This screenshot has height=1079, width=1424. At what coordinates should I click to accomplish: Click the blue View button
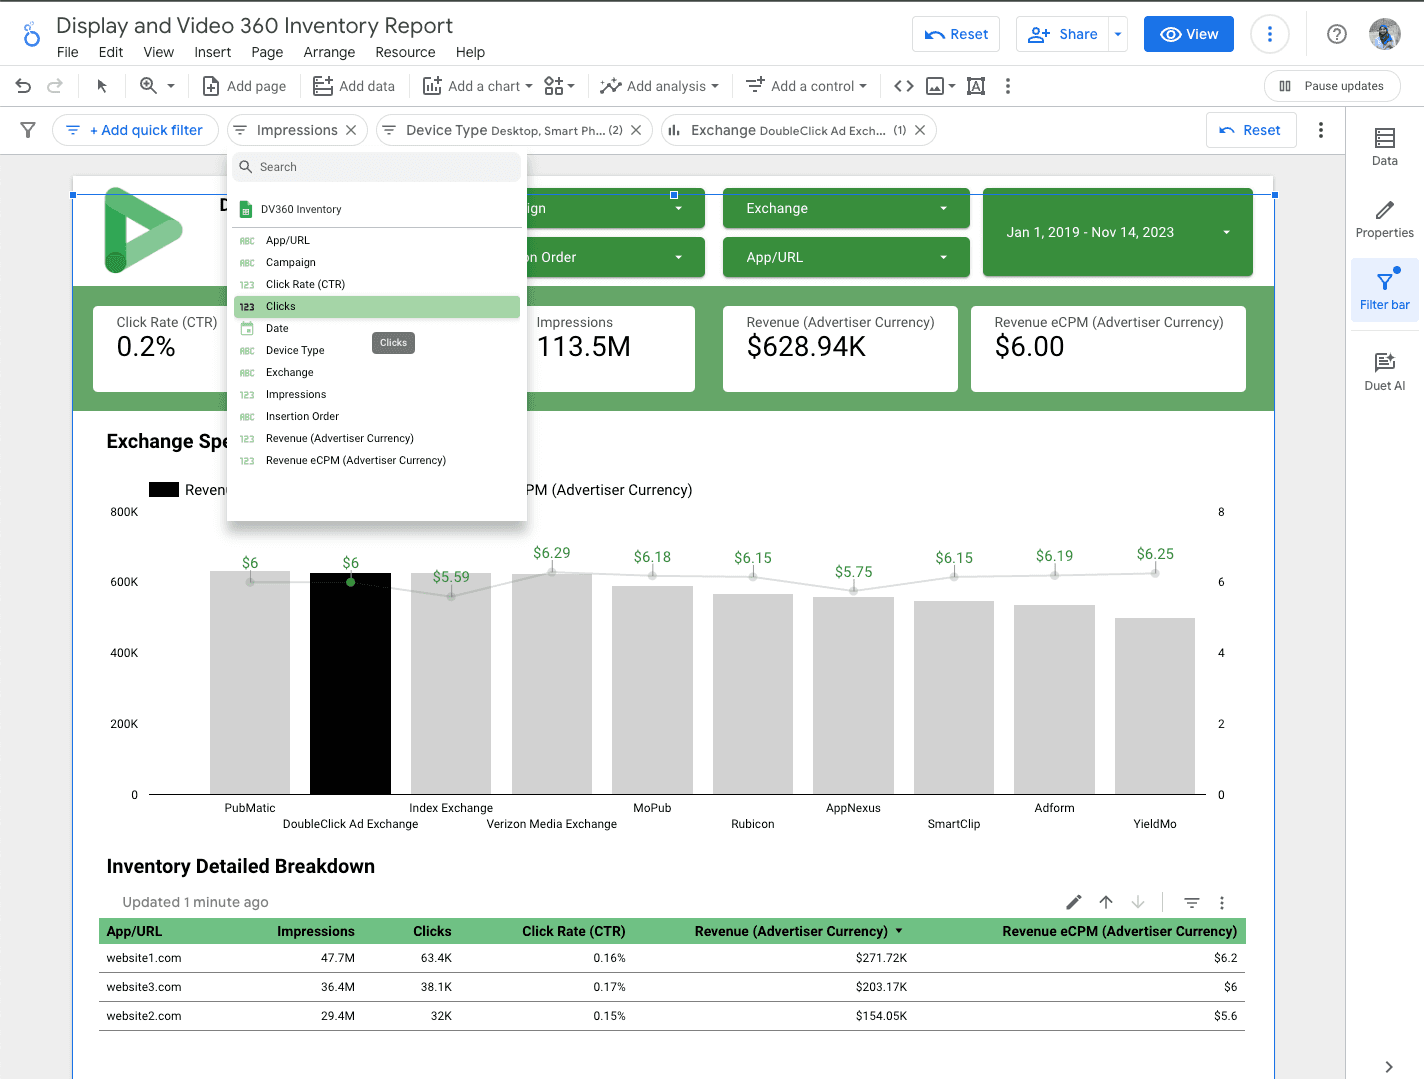pyautogui.click(x=1189, y=34)
